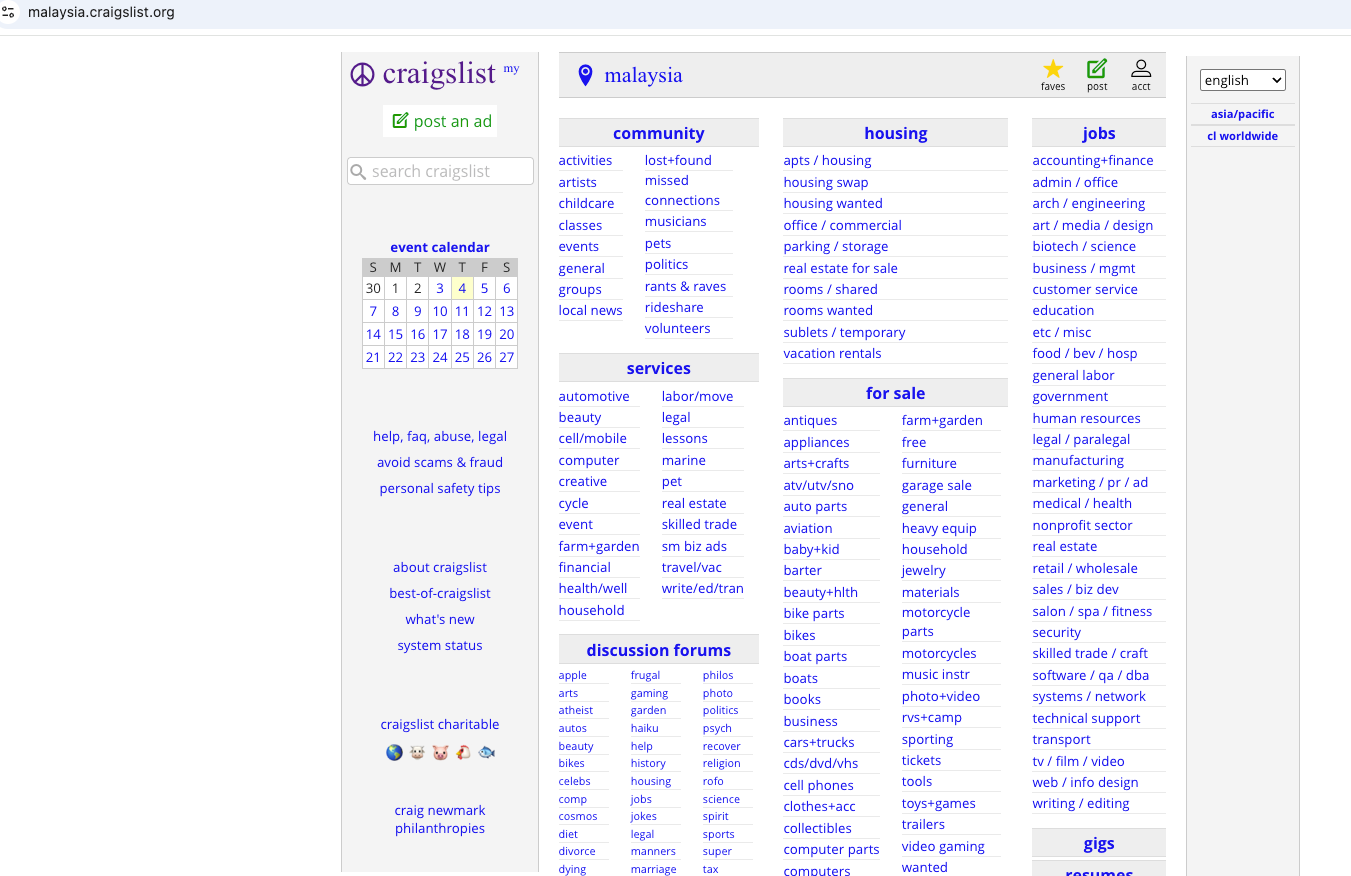Image resolution: width=1351 pixels, height=876 pixels.
Task: Open the gigs section header
Action: pyautogui.click(x=1098, y=843)
